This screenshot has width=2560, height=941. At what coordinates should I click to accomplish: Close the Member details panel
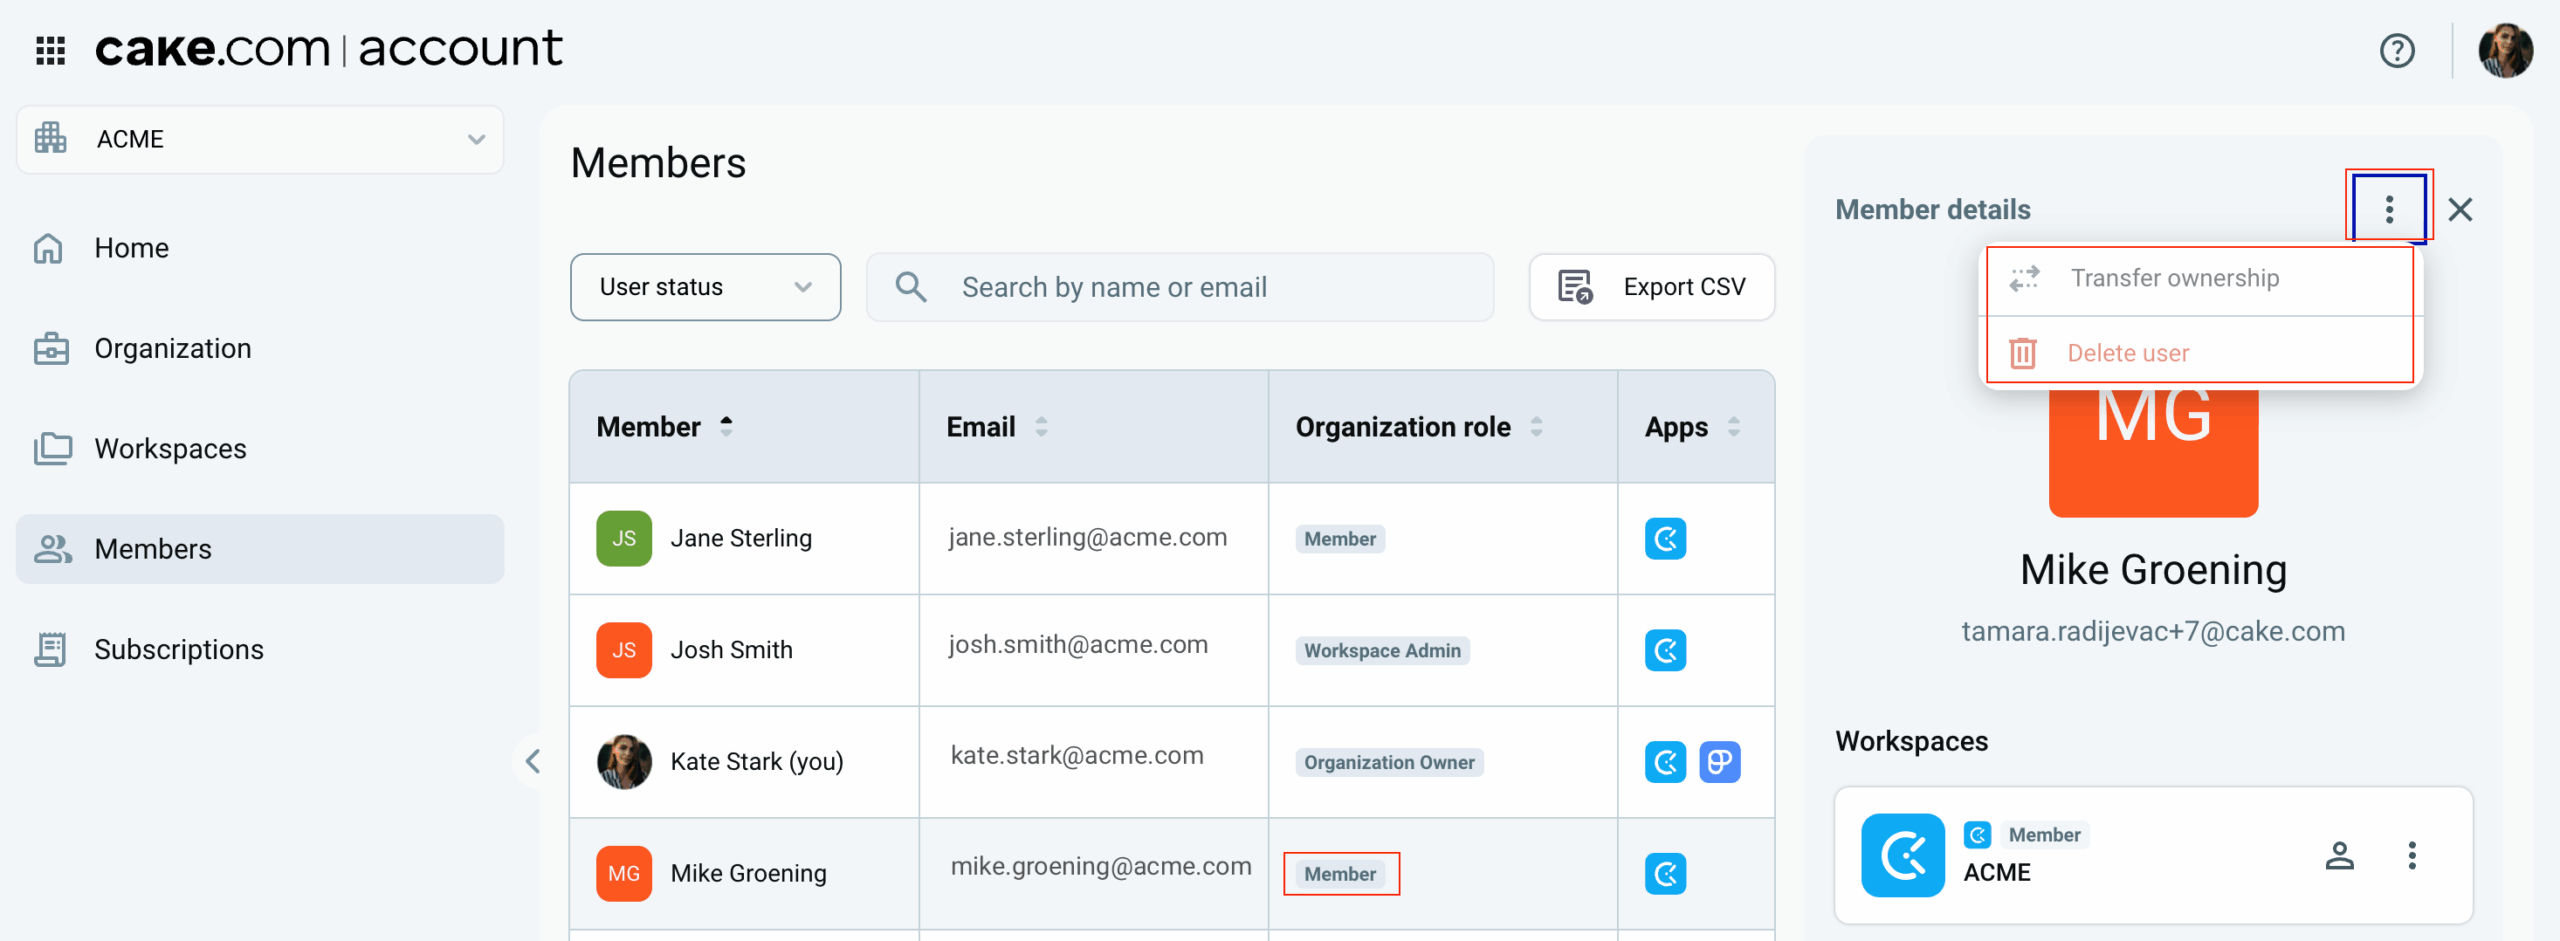[2460, 209]
